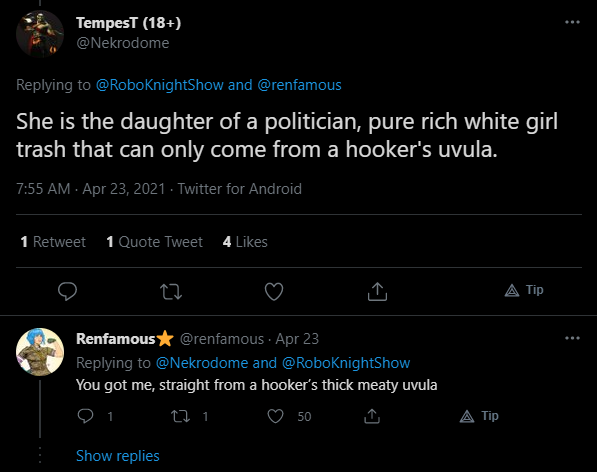Like the main tweet heart icon
The image size is (597, 472).
tap(274, 292)
